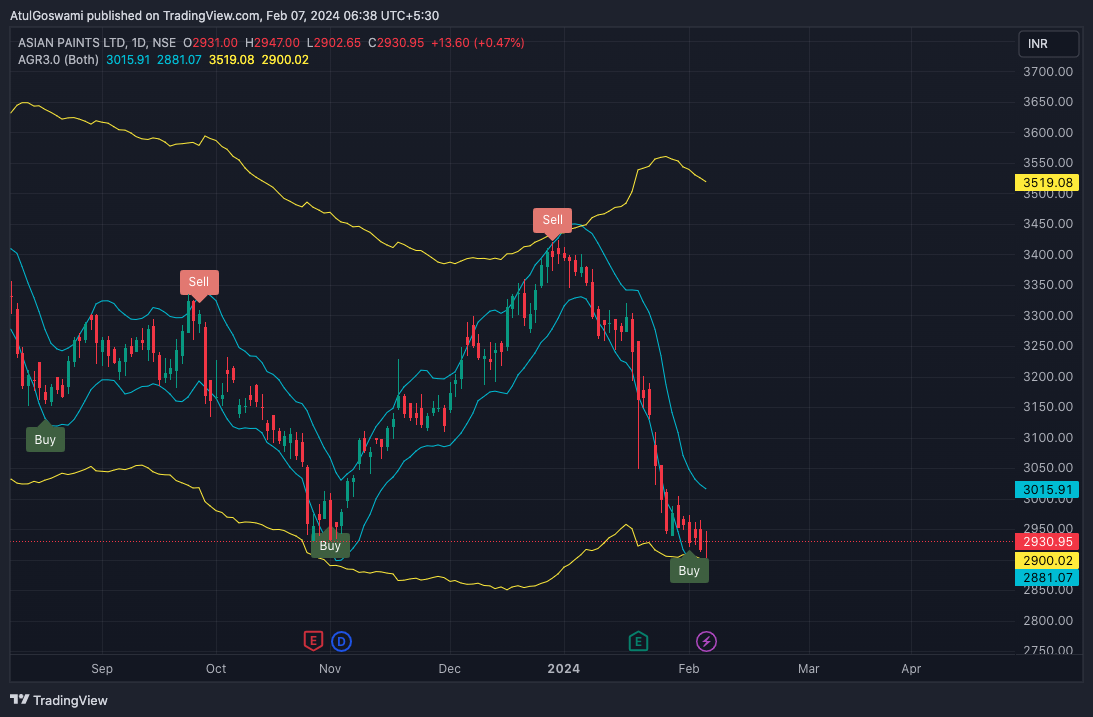Click the +13.60 (+0.47%) change value
Screen dimensions: 1093x717
[477, 43]
